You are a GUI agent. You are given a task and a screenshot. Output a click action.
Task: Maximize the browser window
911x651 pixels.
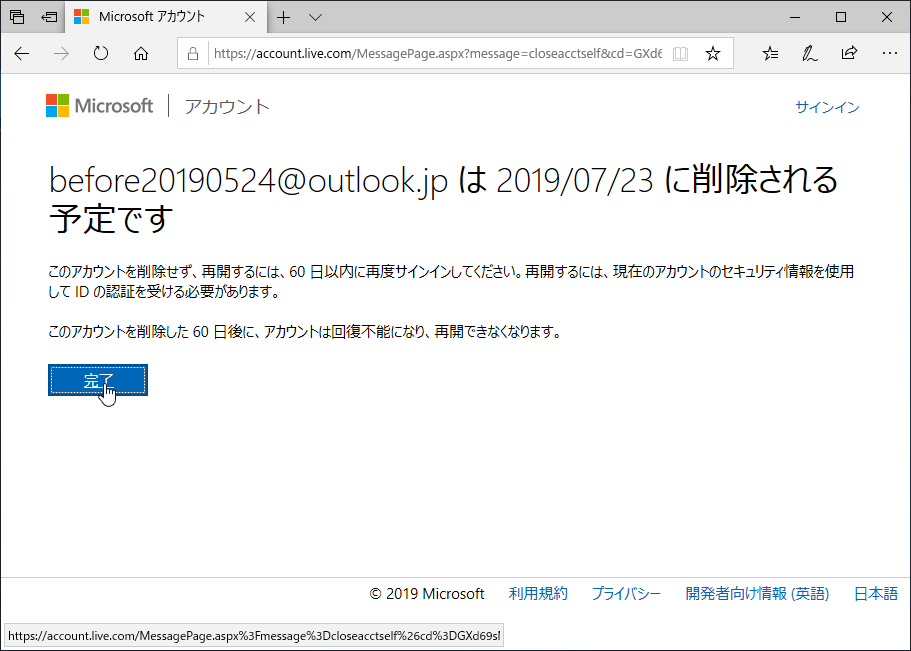tap(841, 17)
